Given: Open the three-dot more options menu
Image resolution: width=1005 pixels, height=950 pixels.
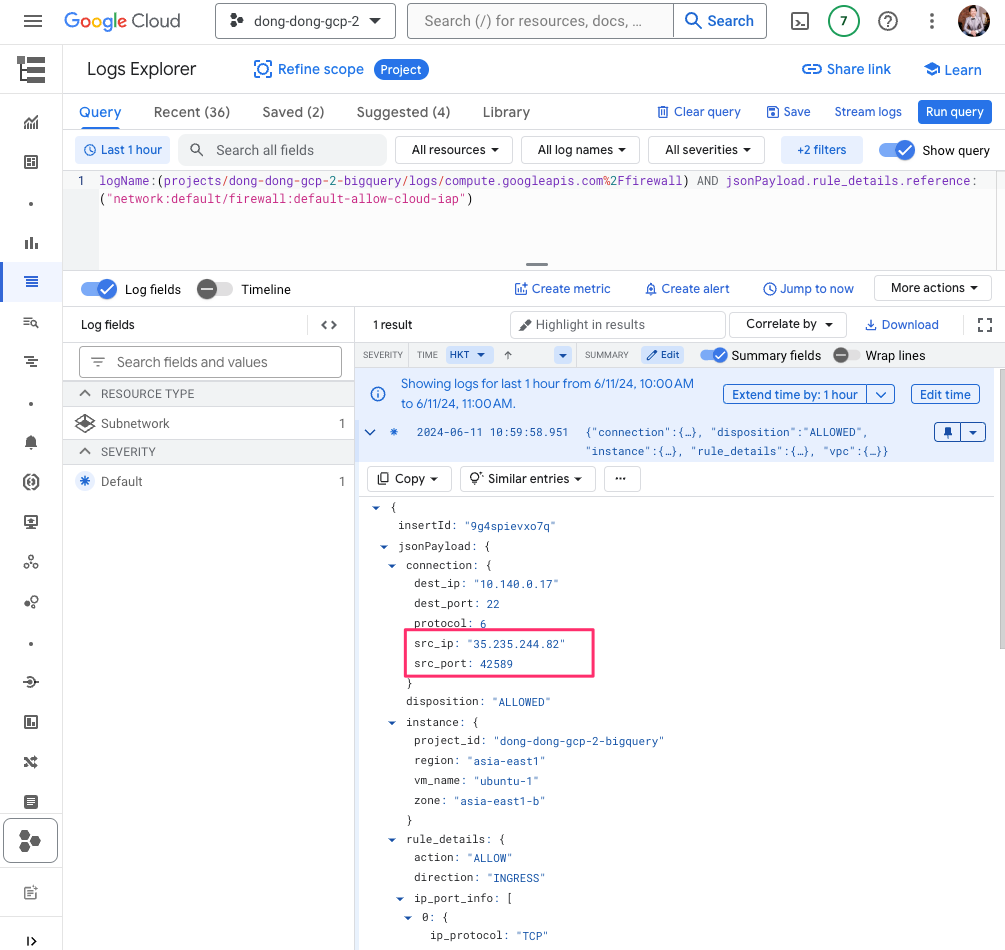Looking at the screenshot, I should 931,21.
